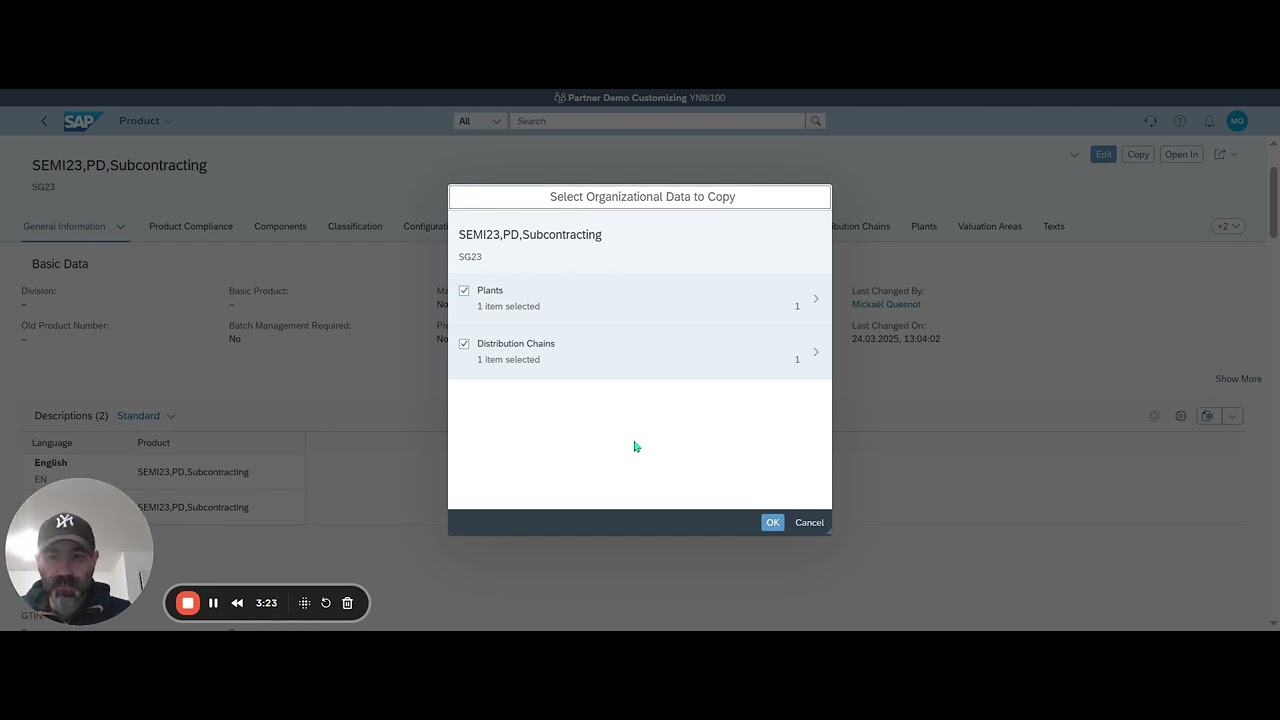Screen dimensions: 1280x720
Task: Click Language column header
Action: (52, 443)
